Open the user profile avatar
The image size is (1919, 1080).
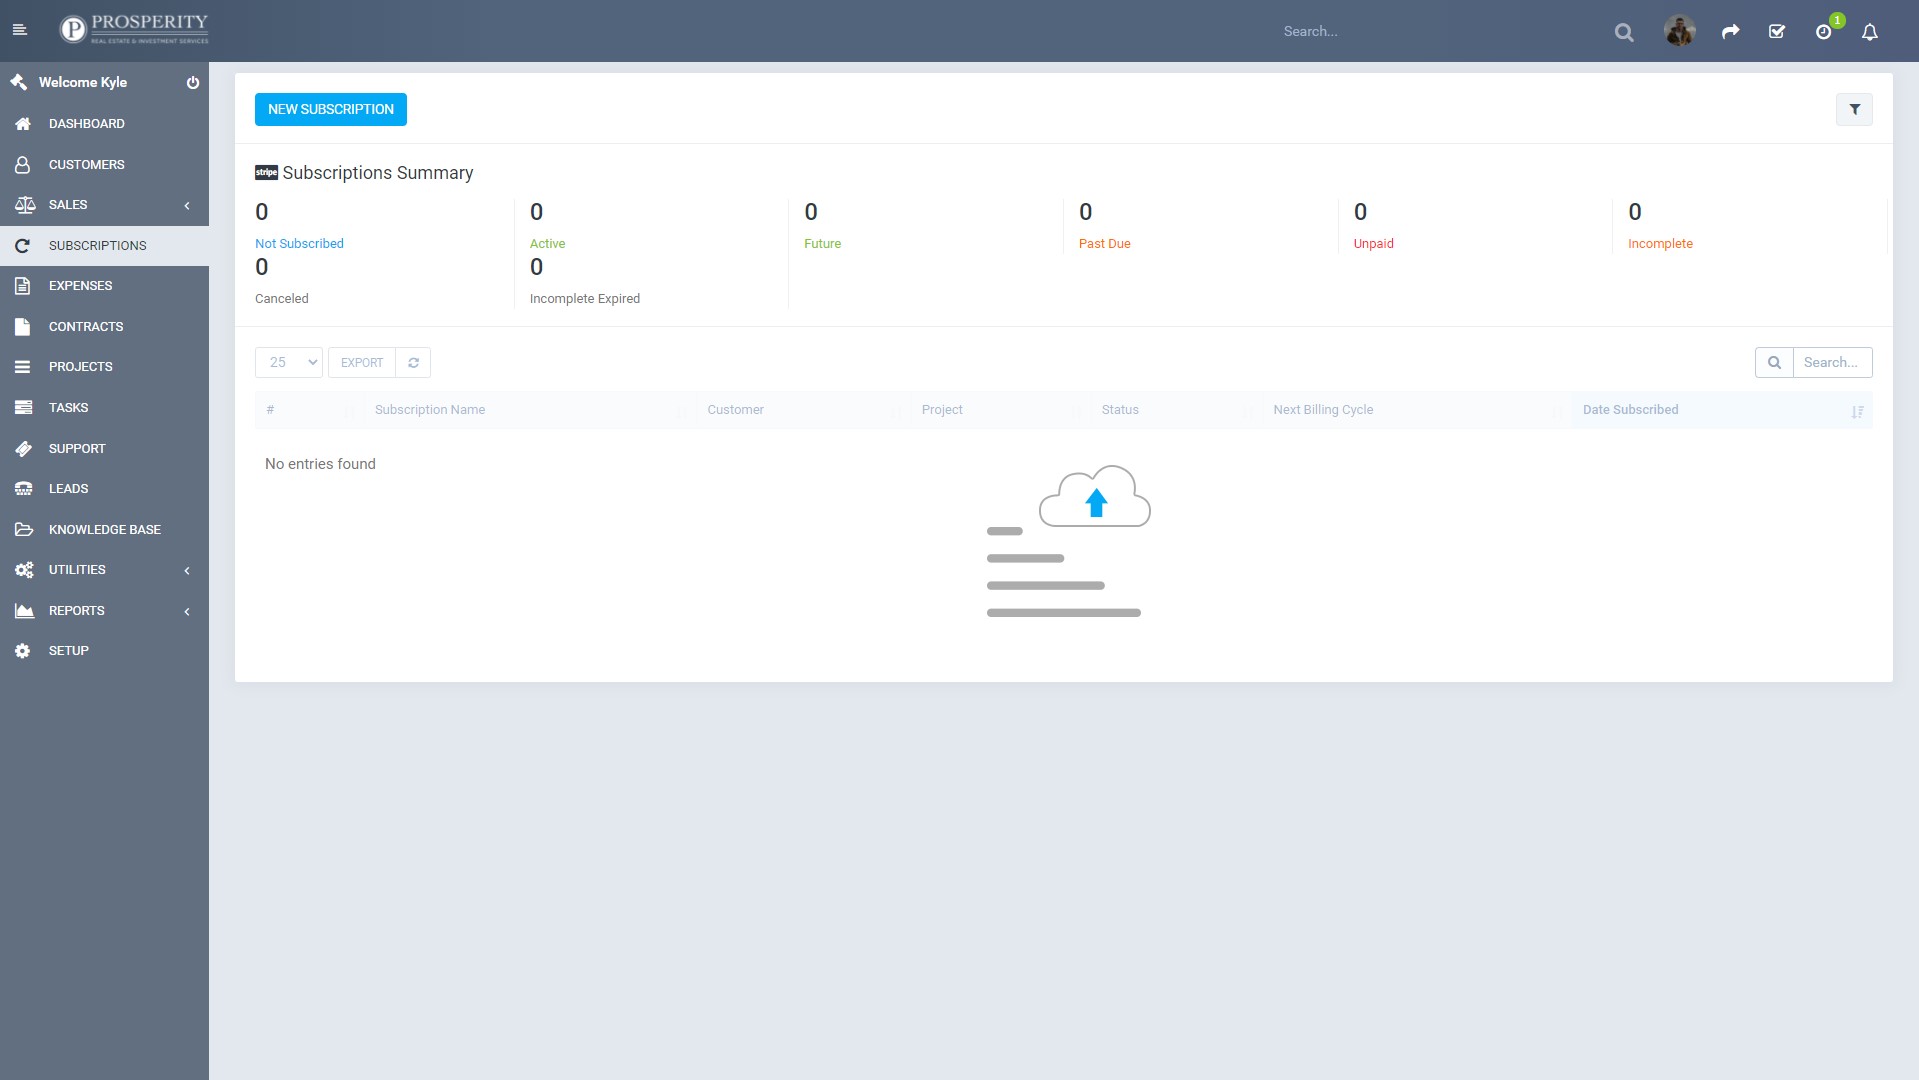click(x=1679, y=32)
